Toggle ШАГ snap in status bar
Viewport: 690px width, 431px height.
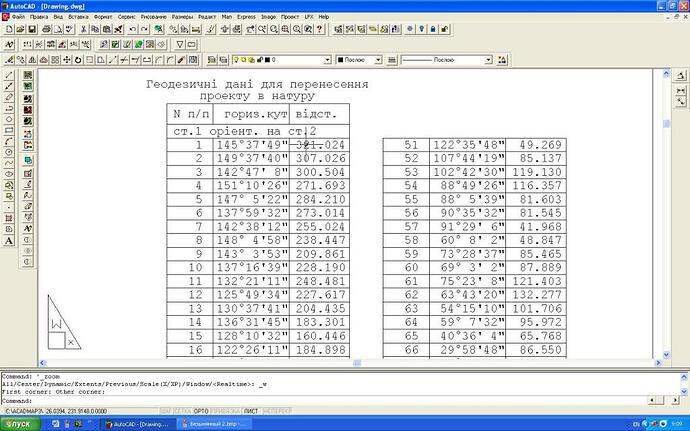point(165,411)
